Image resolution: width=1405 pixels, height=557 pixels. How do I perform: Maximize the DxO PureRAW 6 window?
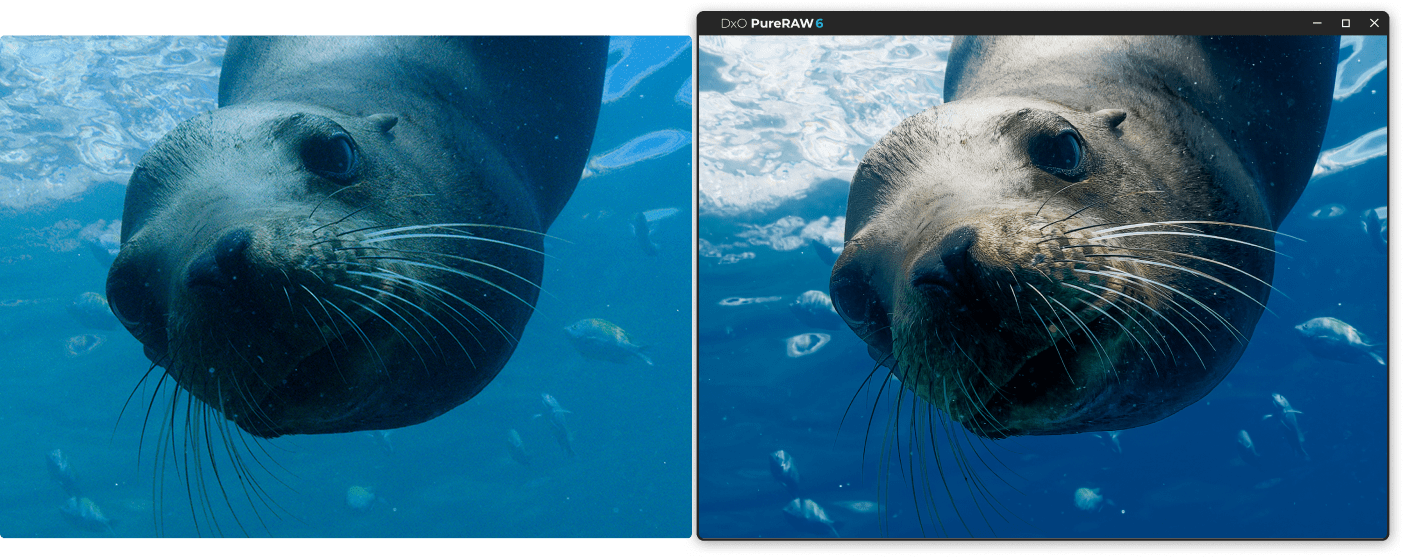coord(1346,23)
